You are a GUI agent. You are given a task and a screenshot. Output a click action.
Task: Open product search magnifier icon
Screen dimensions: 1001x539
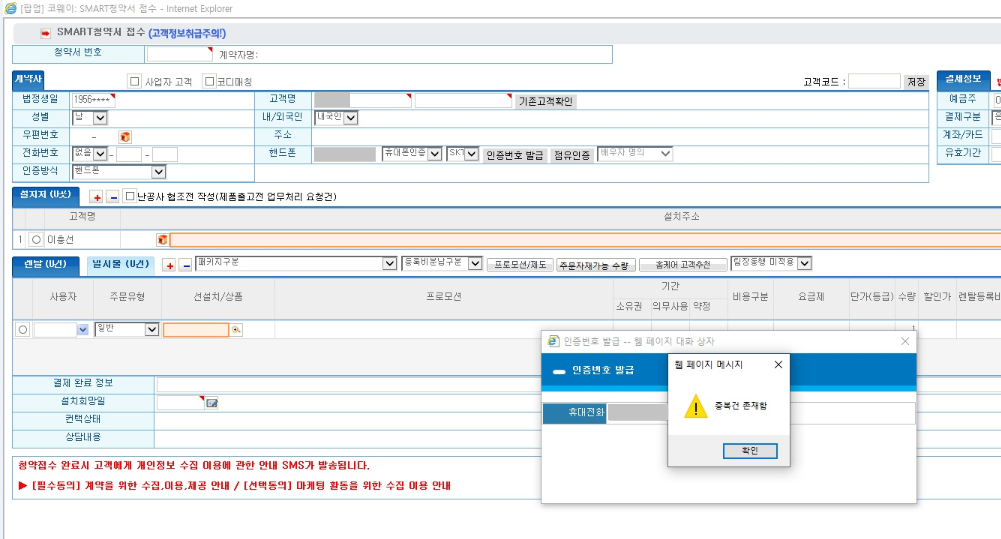(236, 330)
